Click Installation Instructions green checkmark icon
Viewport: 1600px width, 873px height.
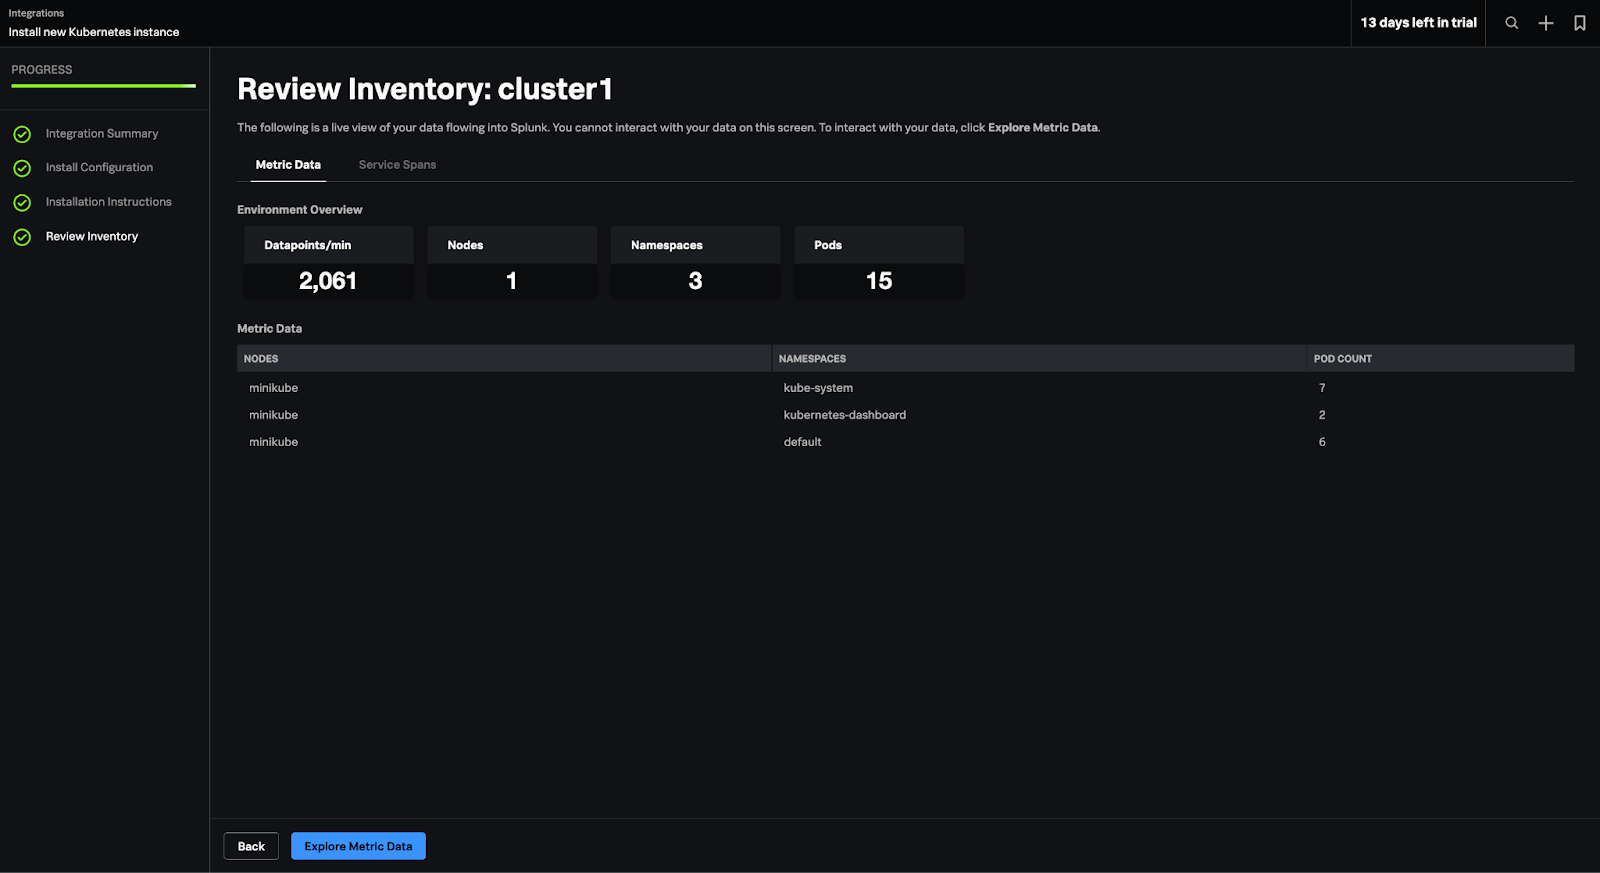point(22,203)
